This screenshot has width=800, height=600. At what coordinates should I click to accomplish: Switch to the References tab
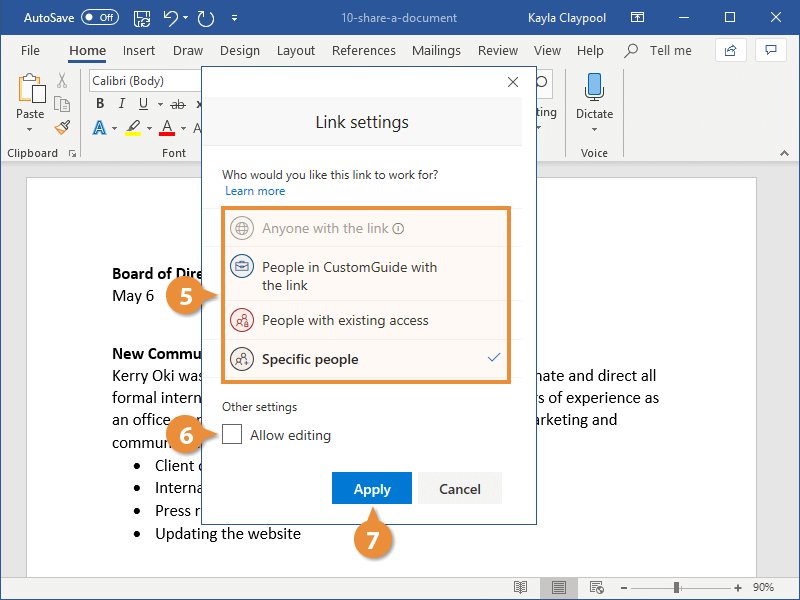[364, 51]
